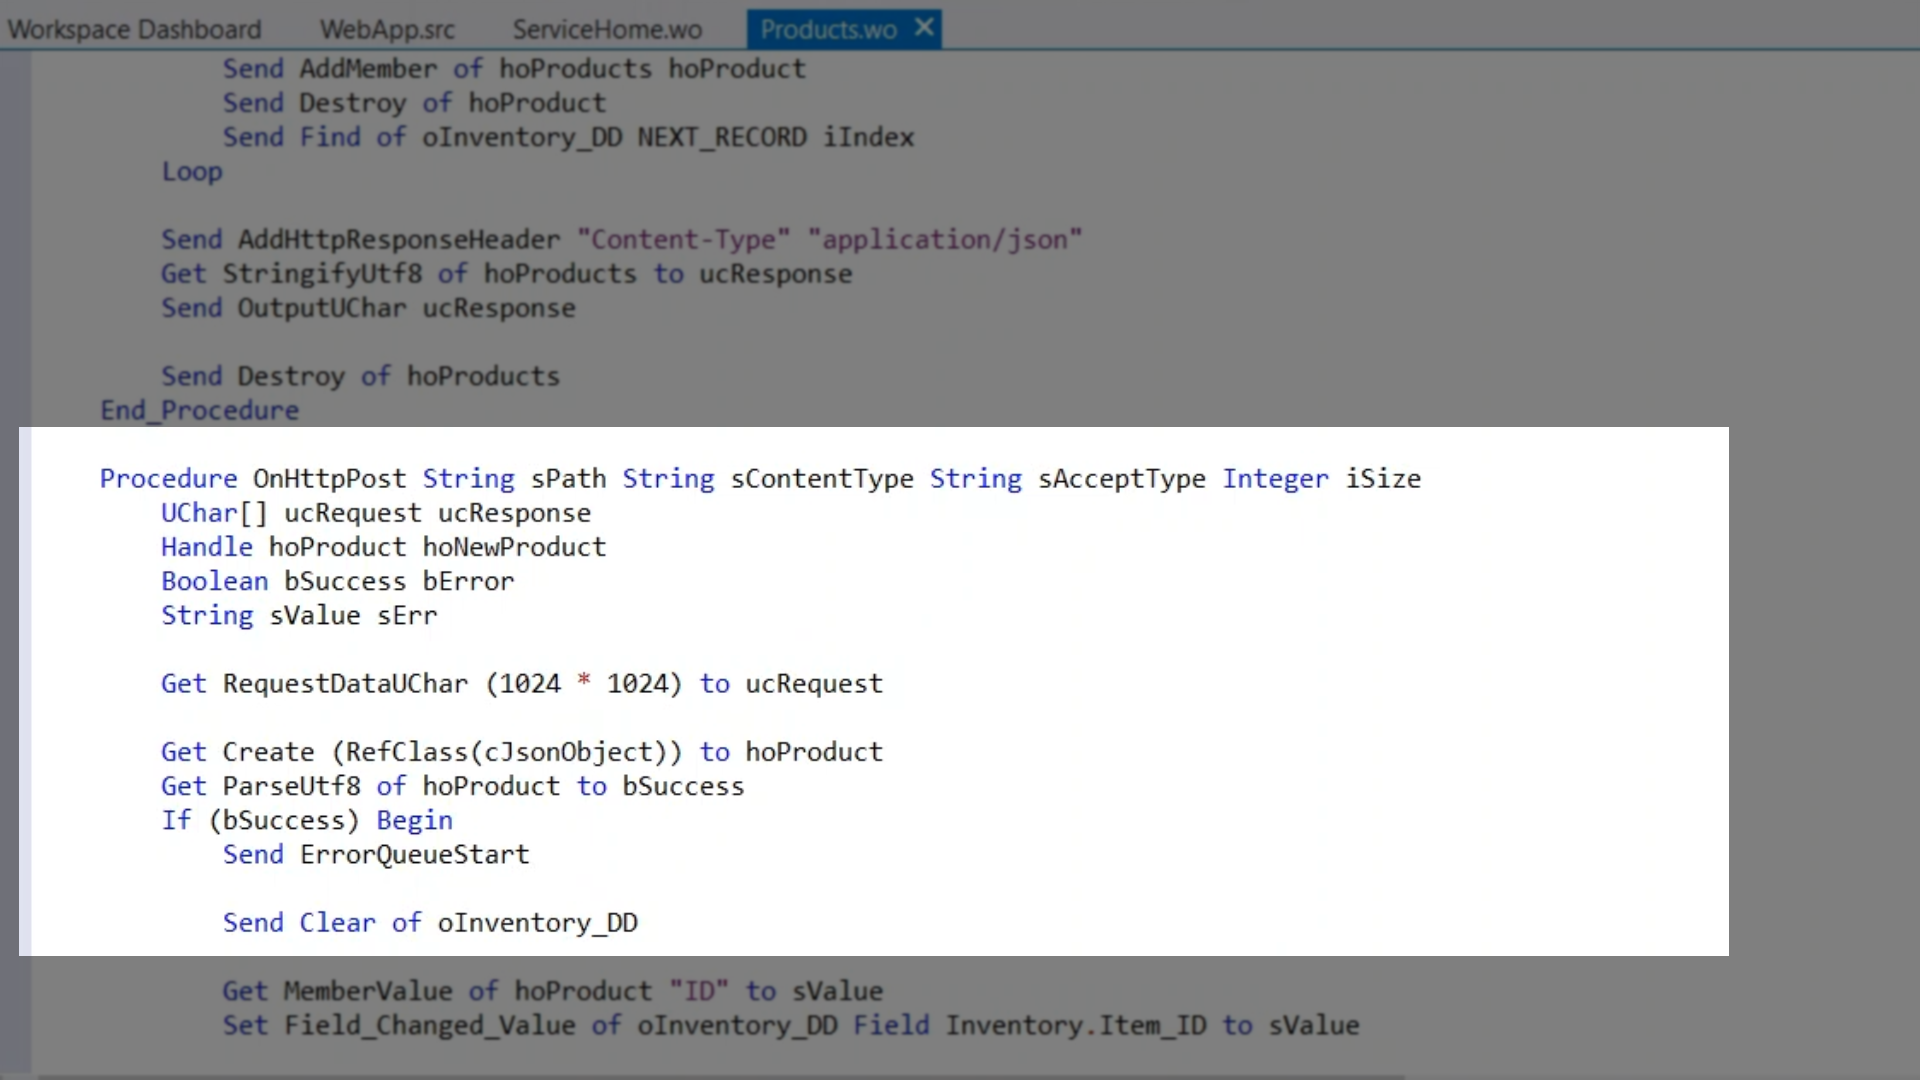Switch to the ServiceHome.wo tab
This screenshot has width=1920, height=1080.
[607, 29]
